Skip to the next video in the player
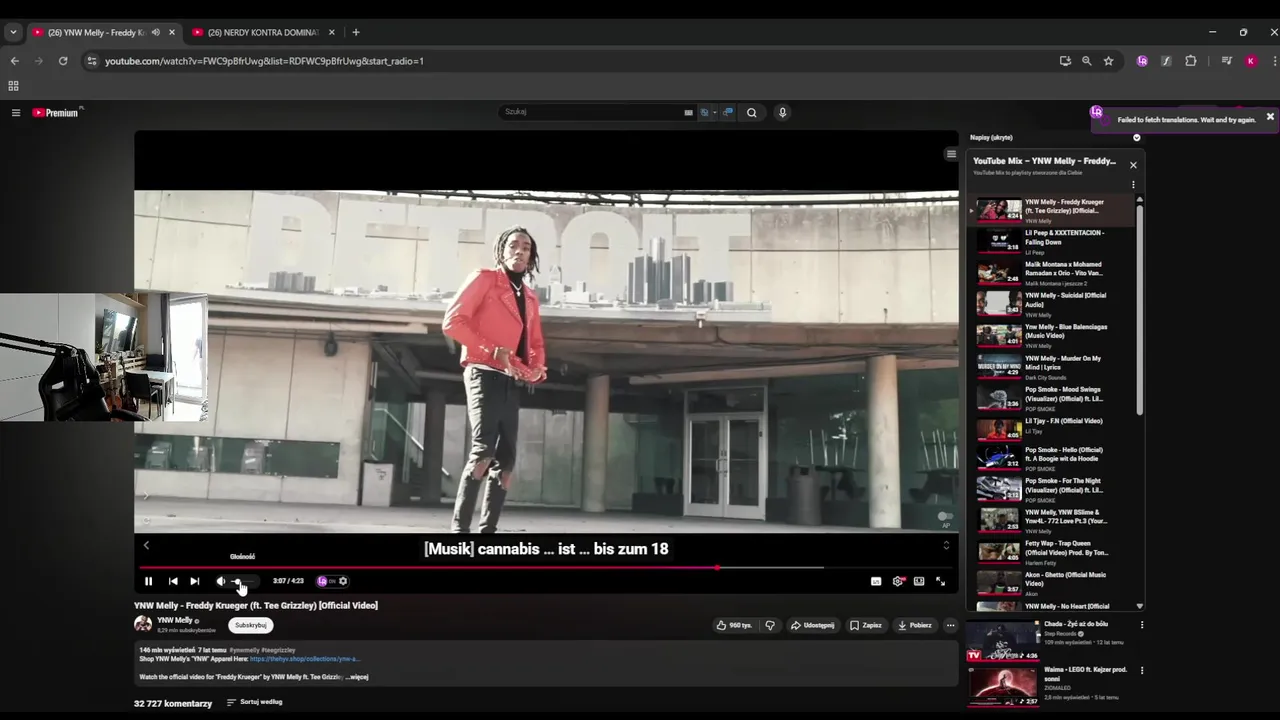Viewport: 1280px width, 720px height. [x=195, y=581]
